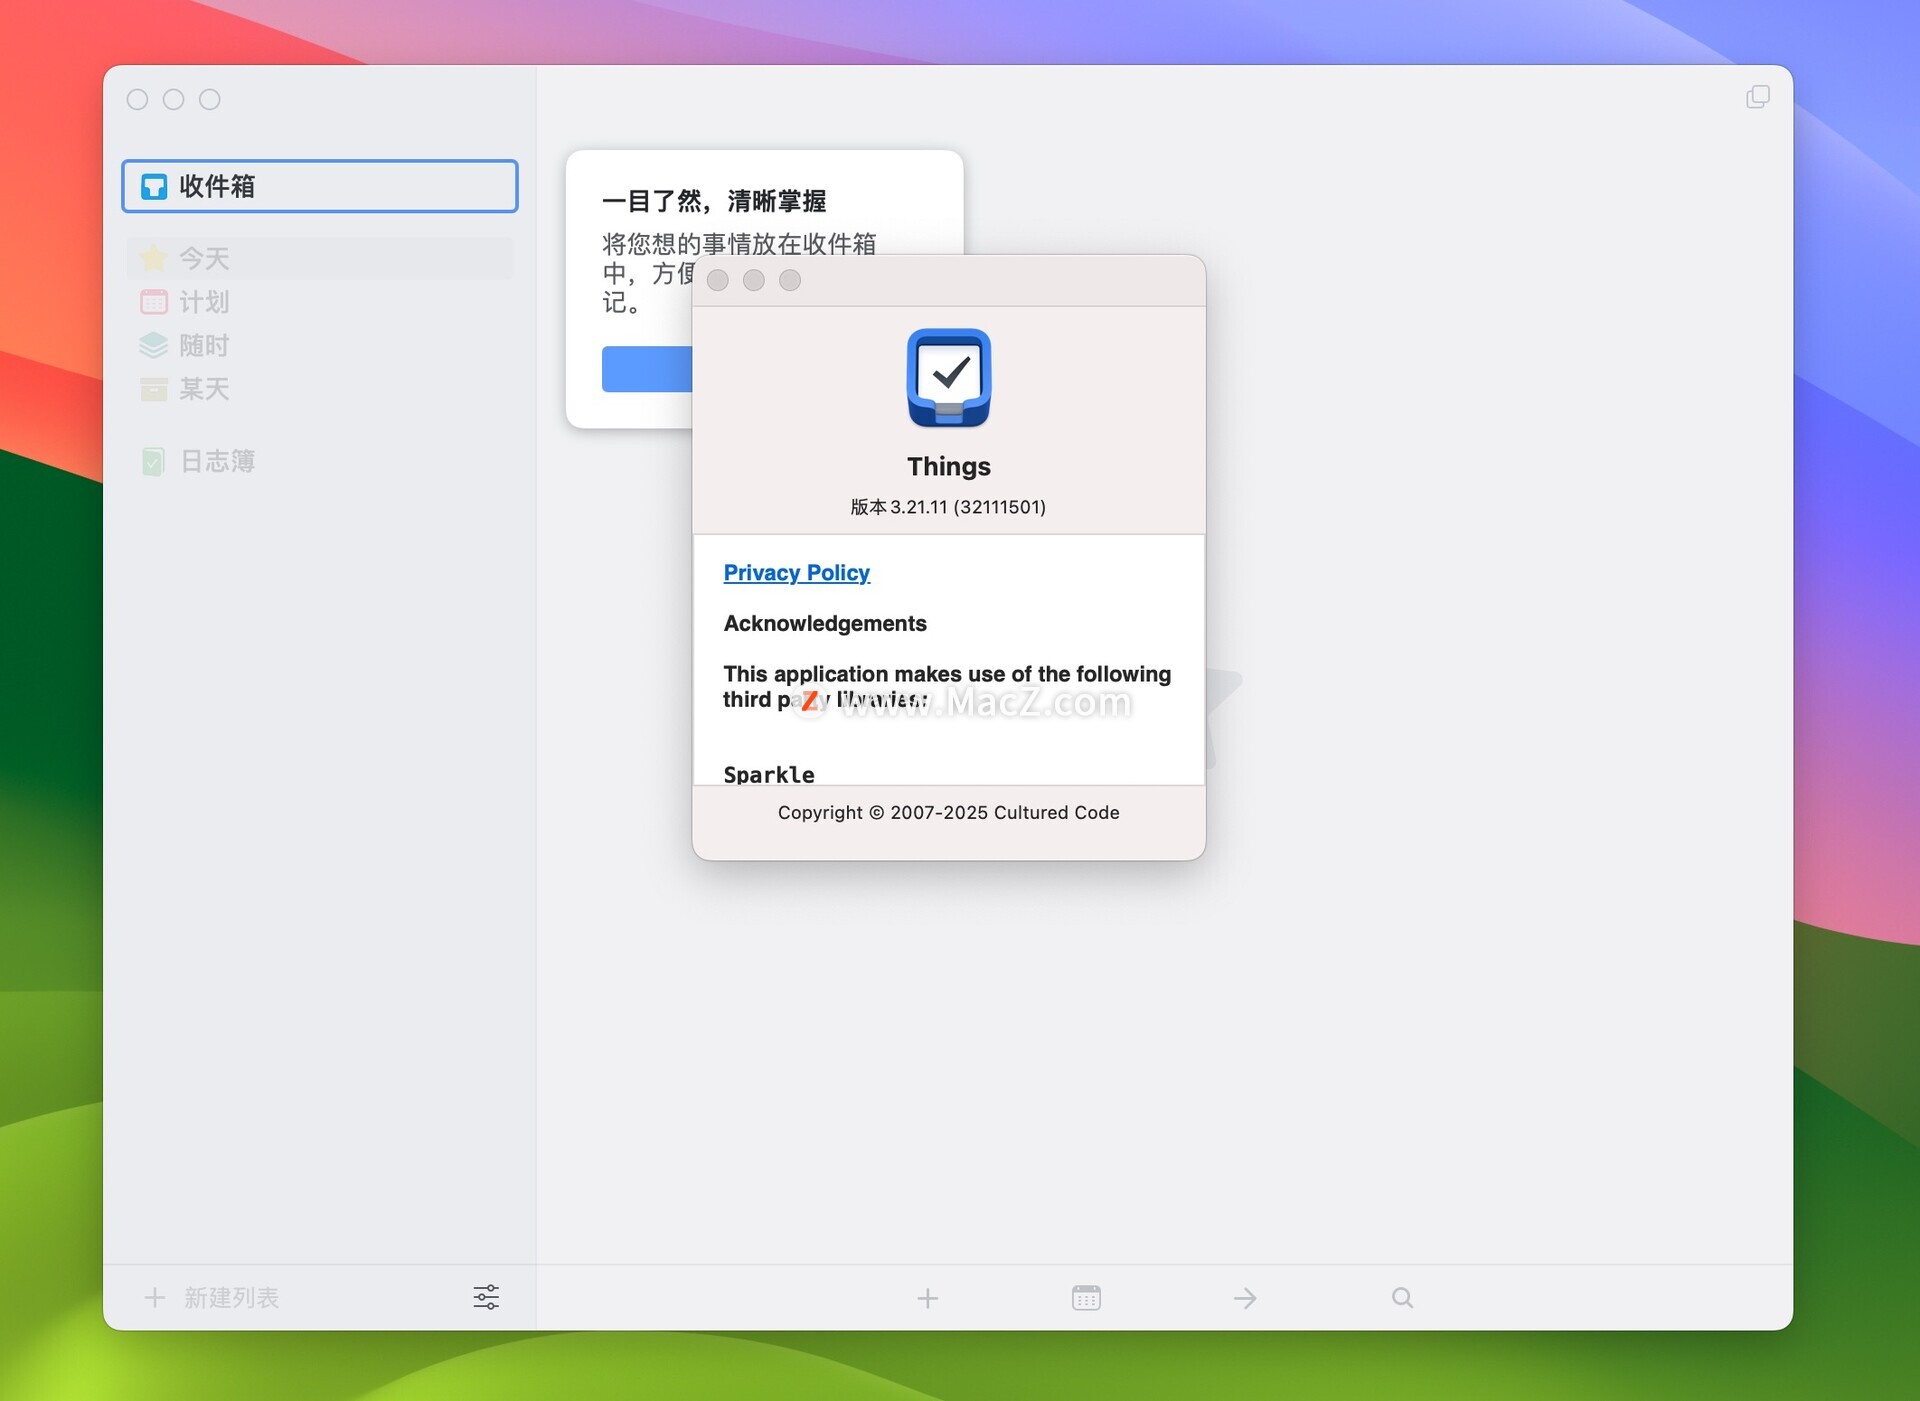This screenshot has width=1920, height=1401.
Task: Open quick find magnifier icon
Action: coord(1402,1298)
